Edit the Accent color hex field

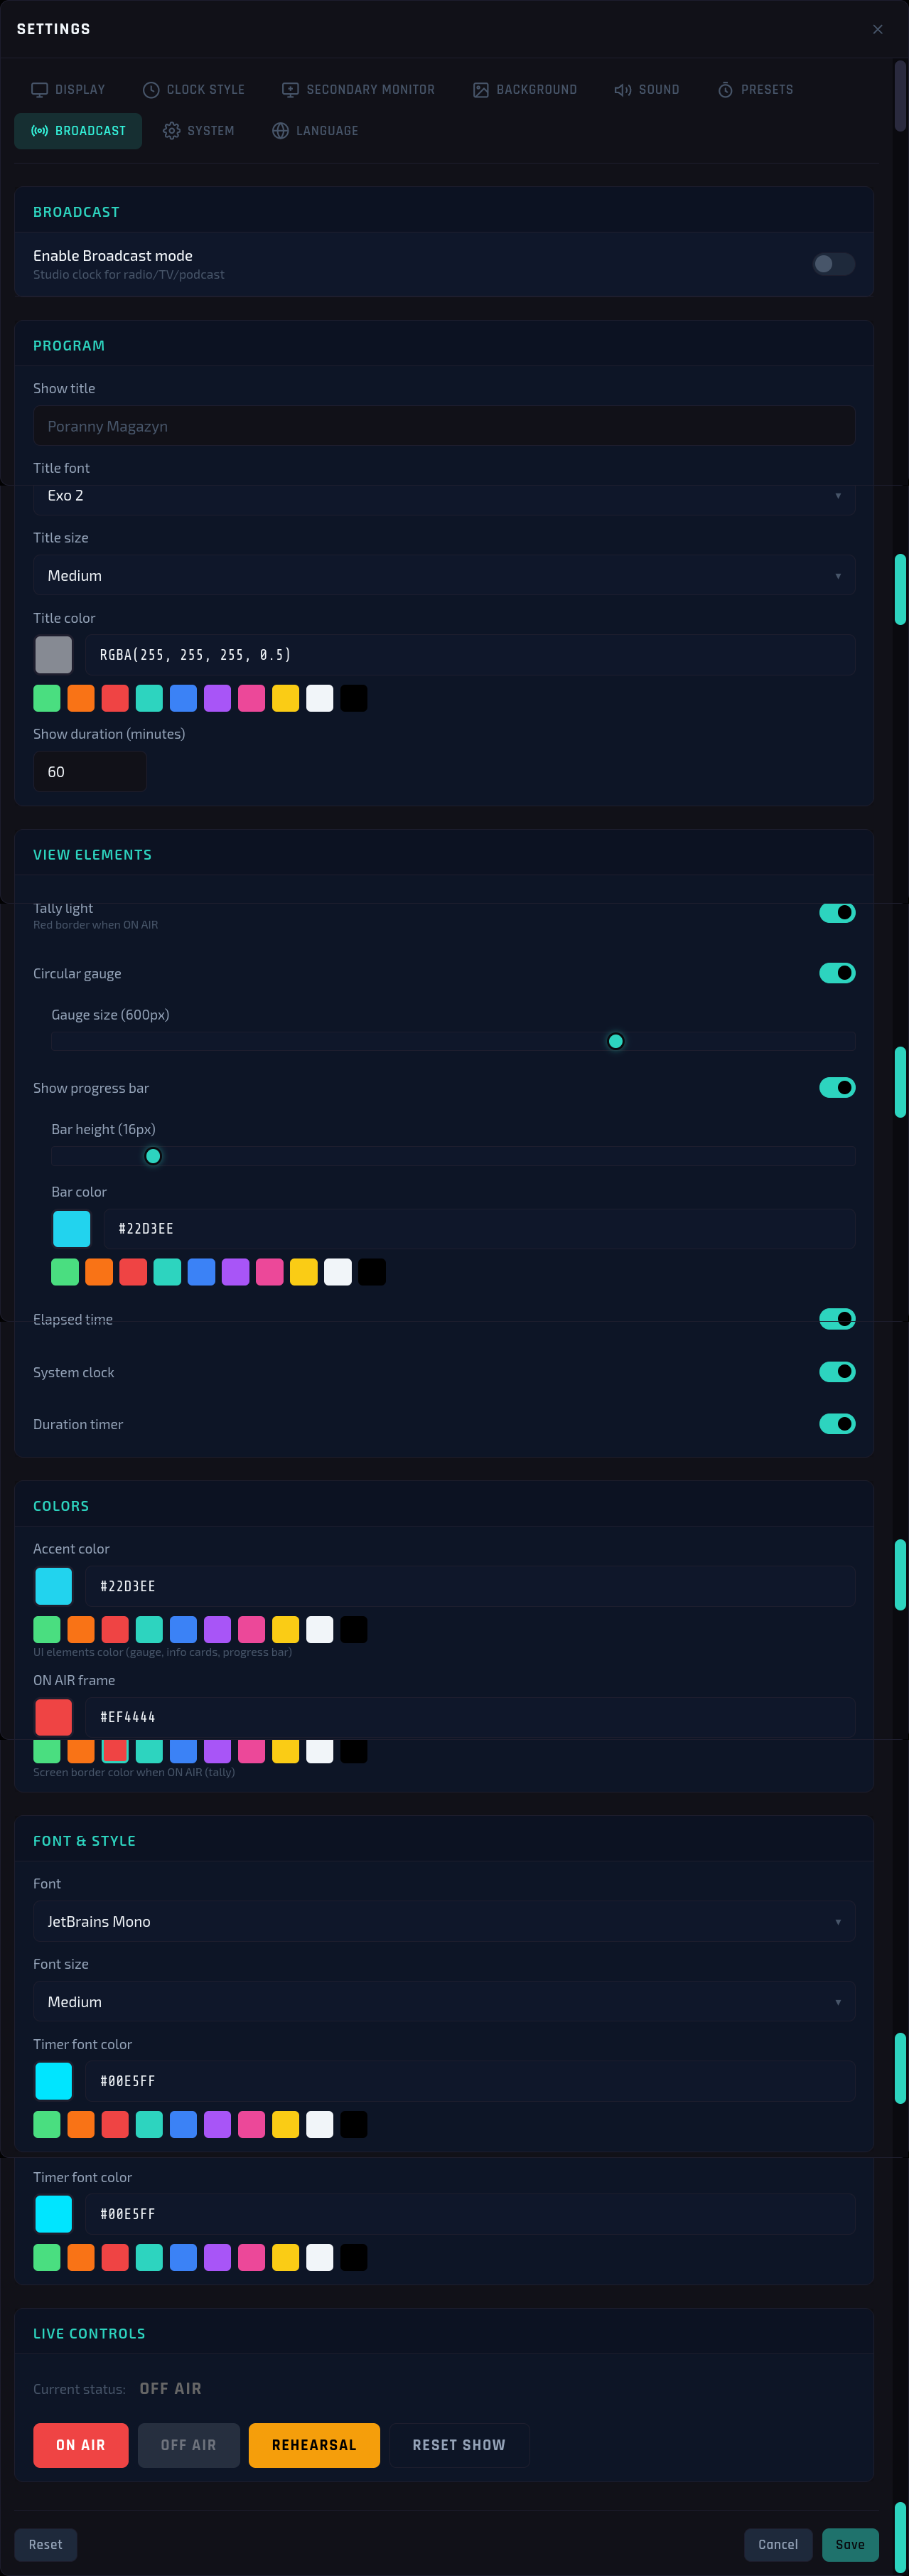coord(470,1586)
